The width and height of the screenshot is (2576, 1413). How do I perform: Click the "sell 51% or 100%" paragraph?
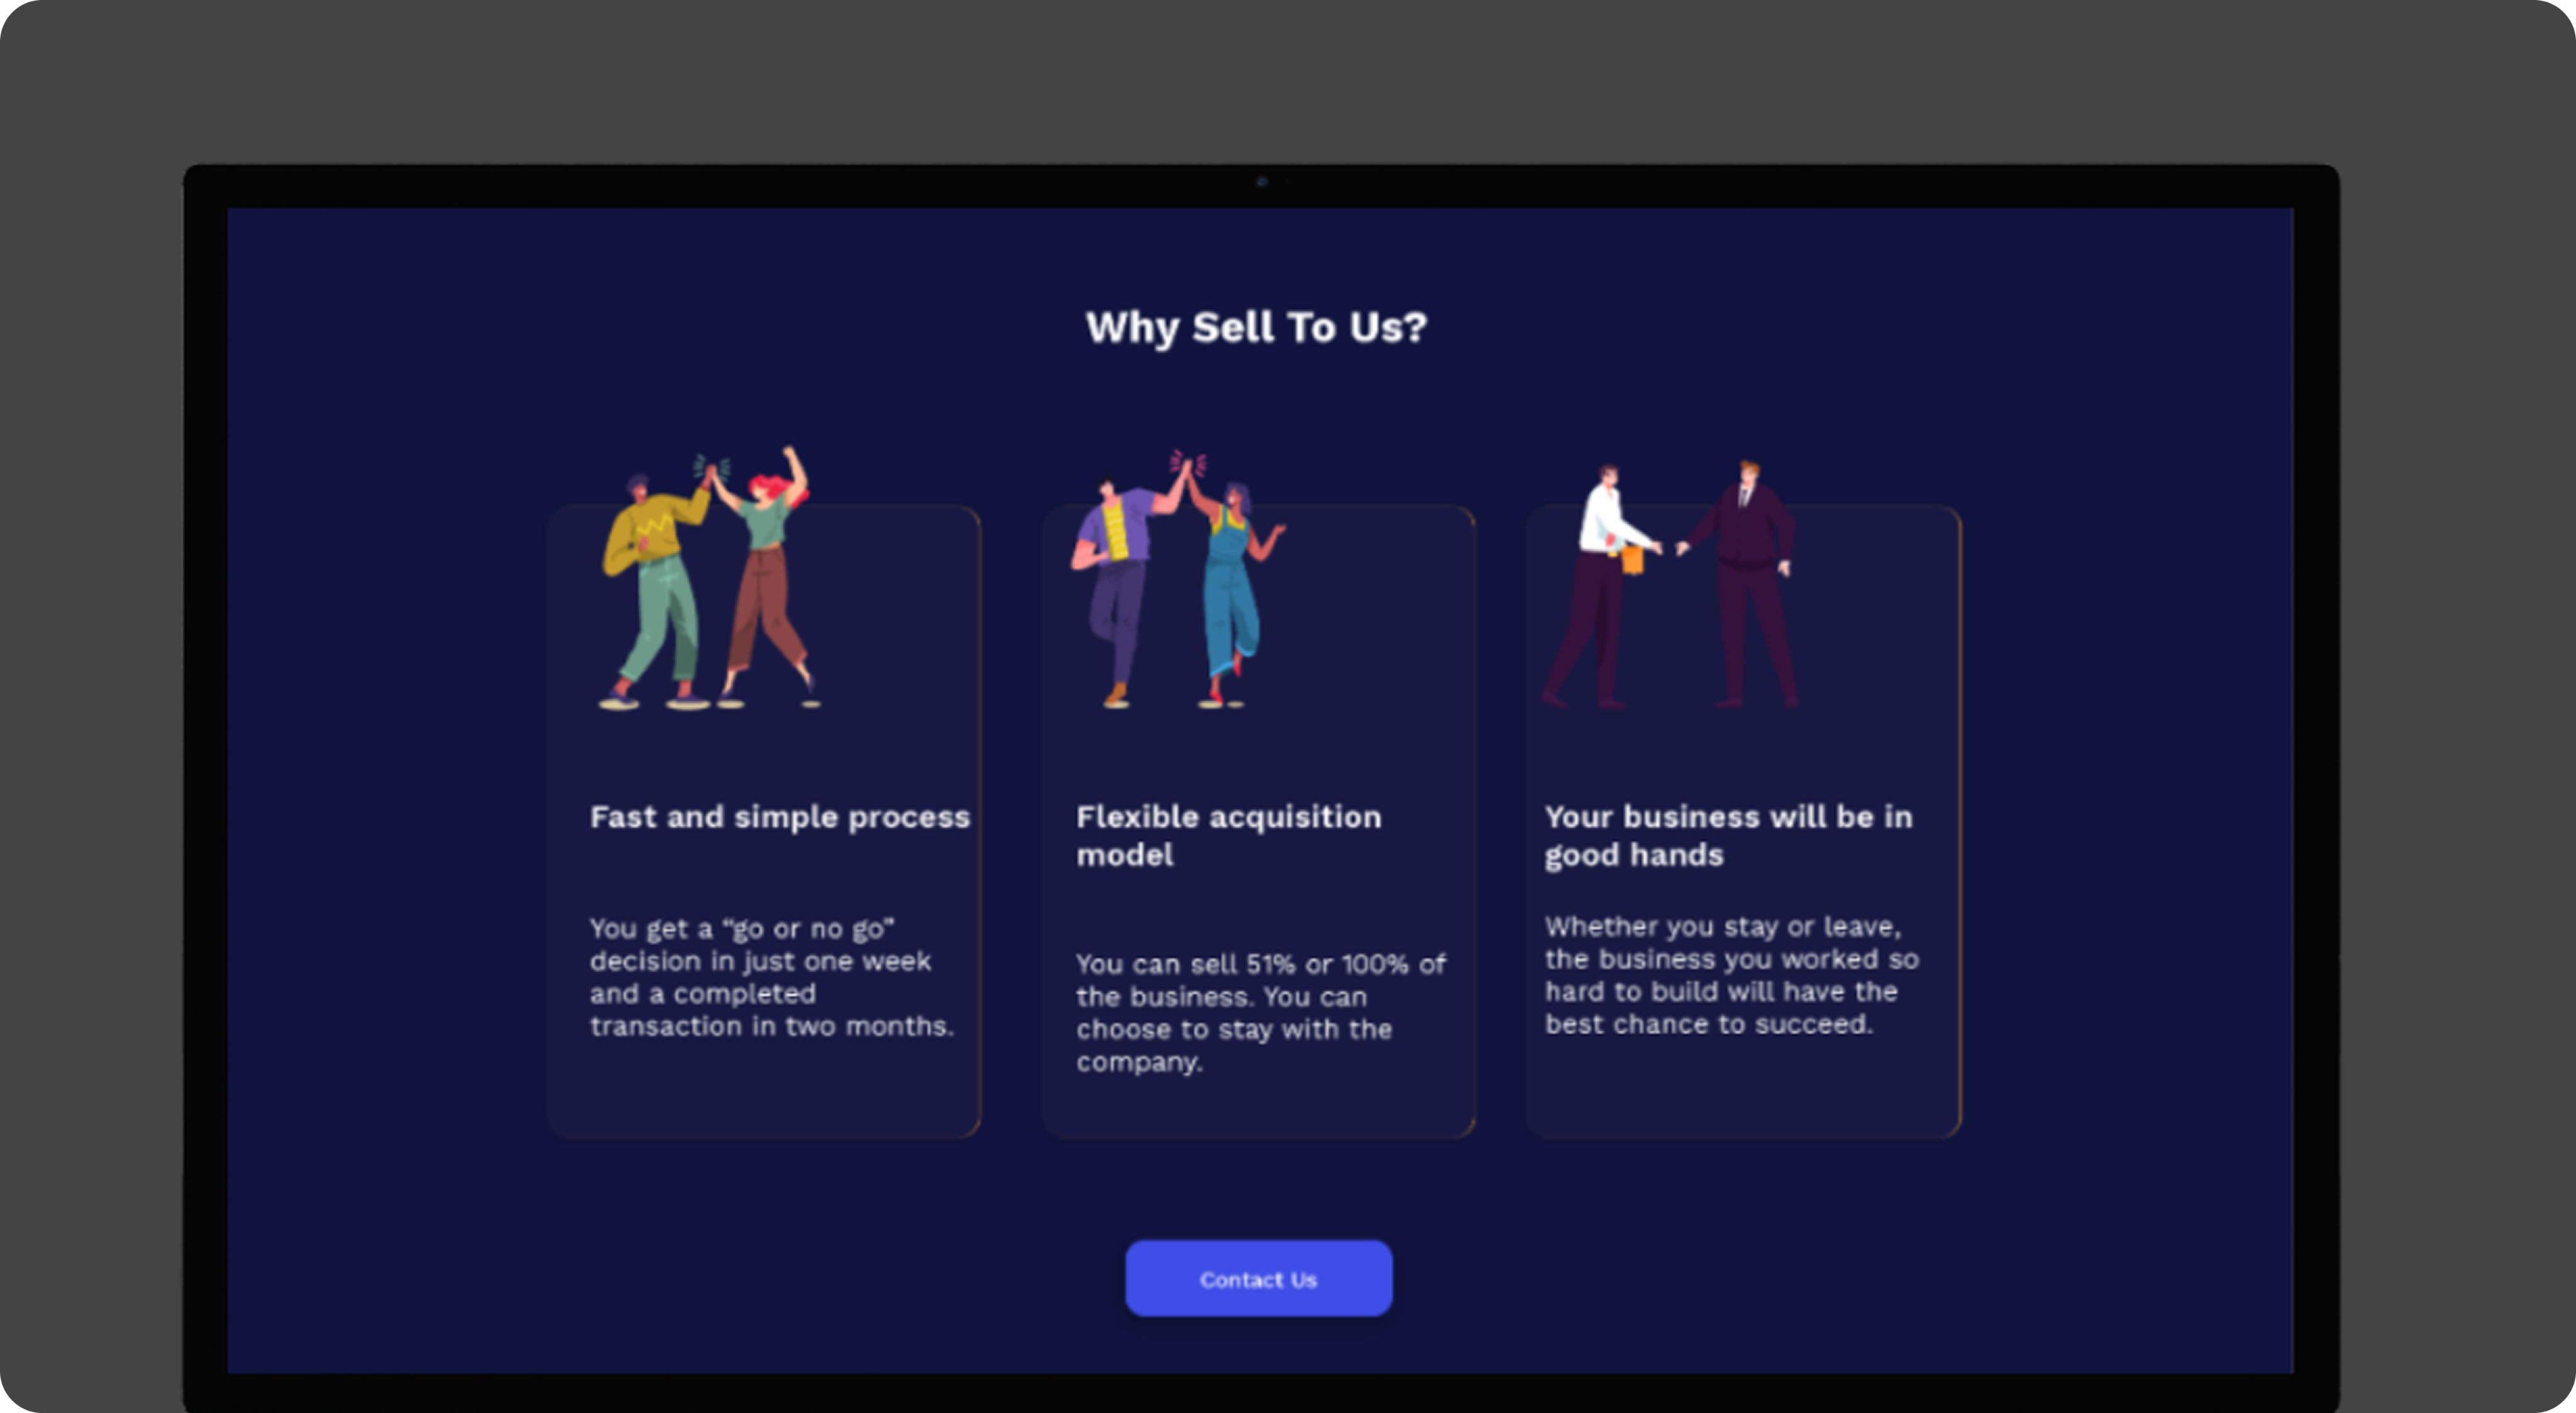1261,1013
